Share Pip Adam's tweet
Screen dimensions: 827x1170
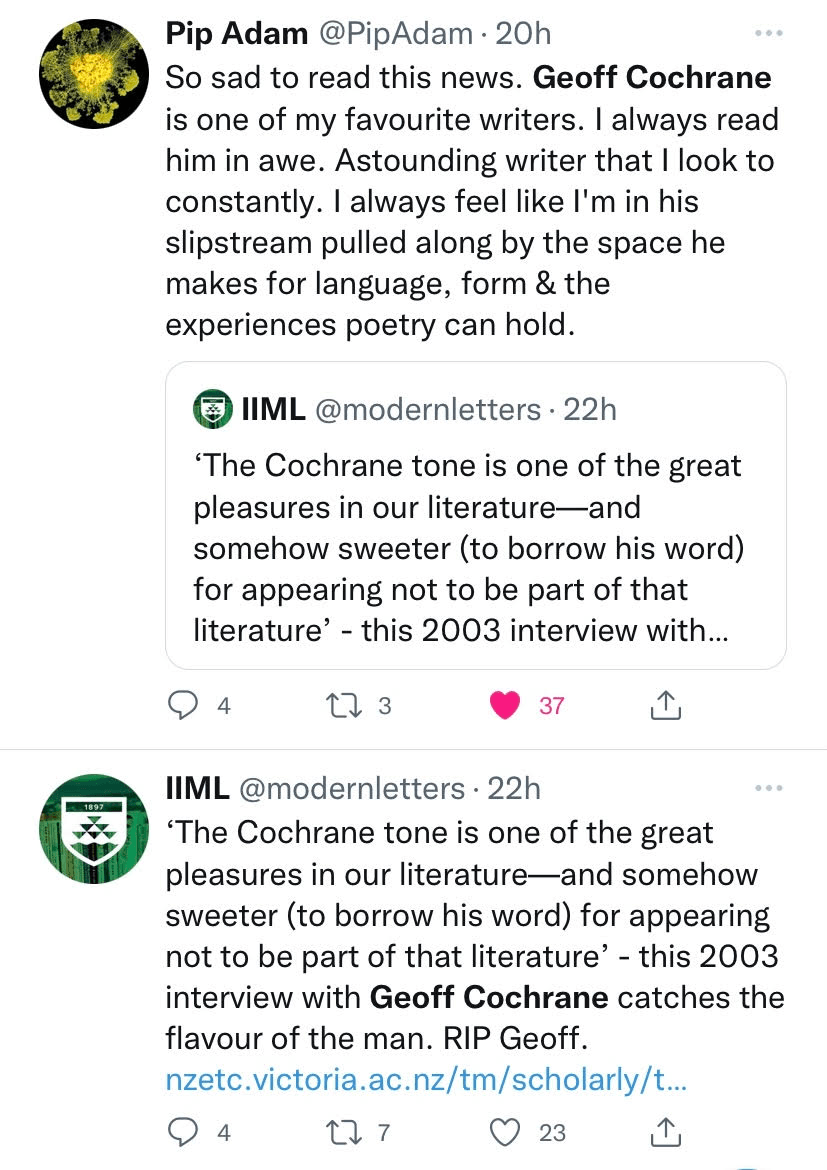(x=665, y=706)
